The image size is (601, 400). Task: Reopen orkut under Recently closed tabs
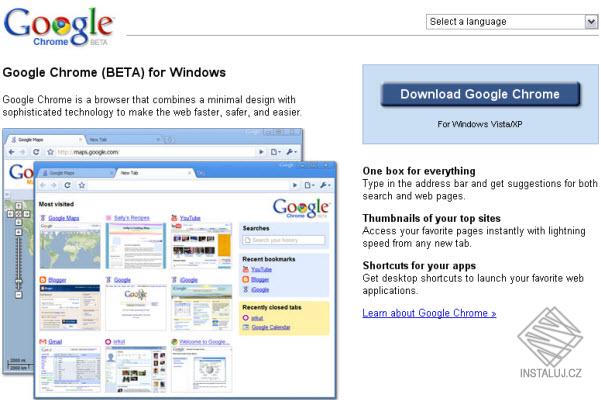point(257,318)
